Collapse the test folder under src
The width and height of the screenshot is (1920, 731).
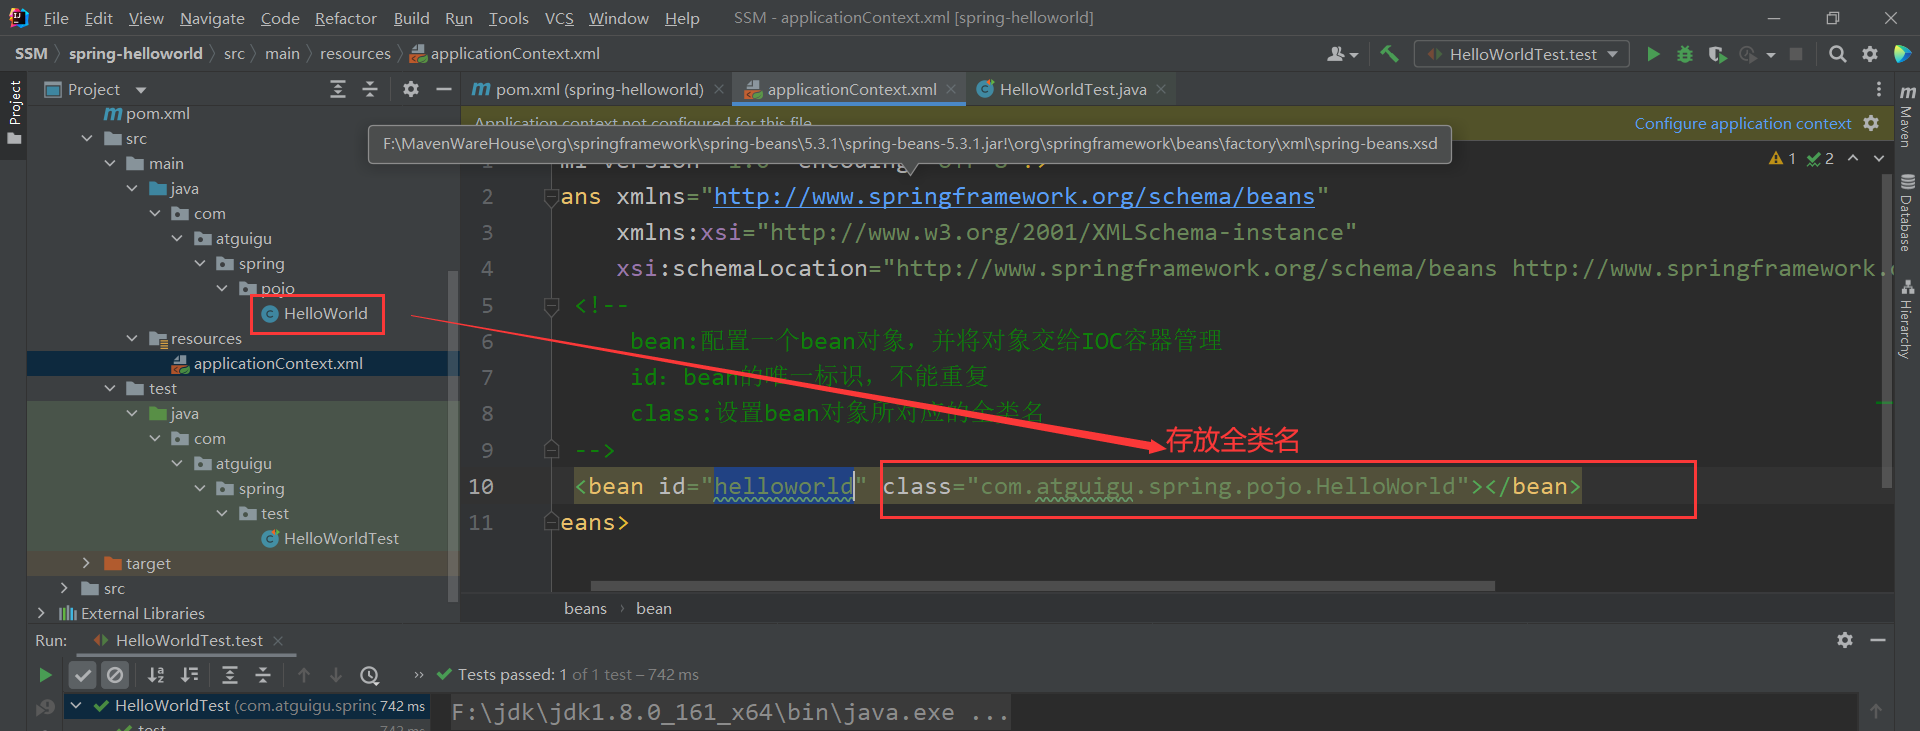click(x=110, y=388)
